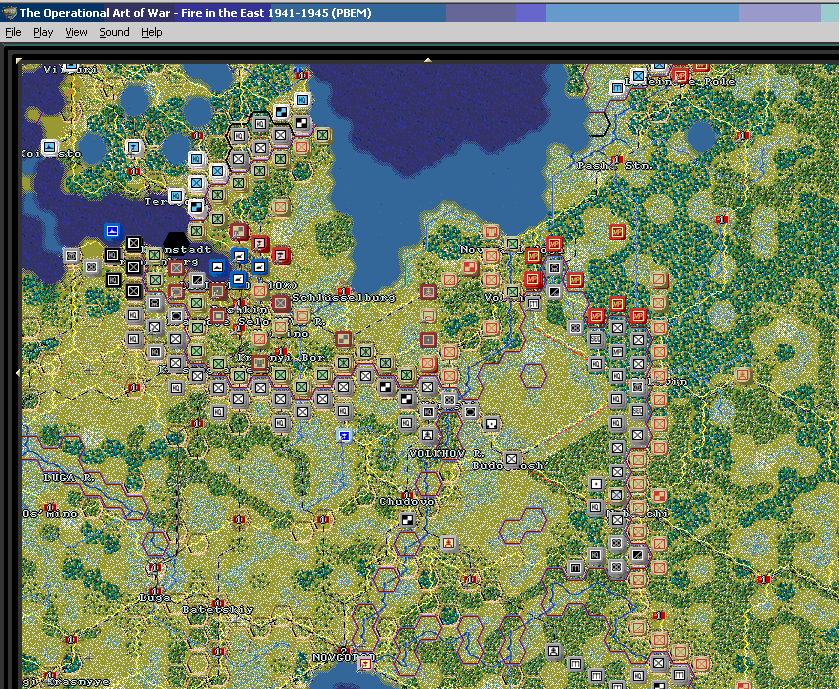The image size is (840, 689).
Task: Click the LUGA R. river label
Action: click(x=69, y=477)
